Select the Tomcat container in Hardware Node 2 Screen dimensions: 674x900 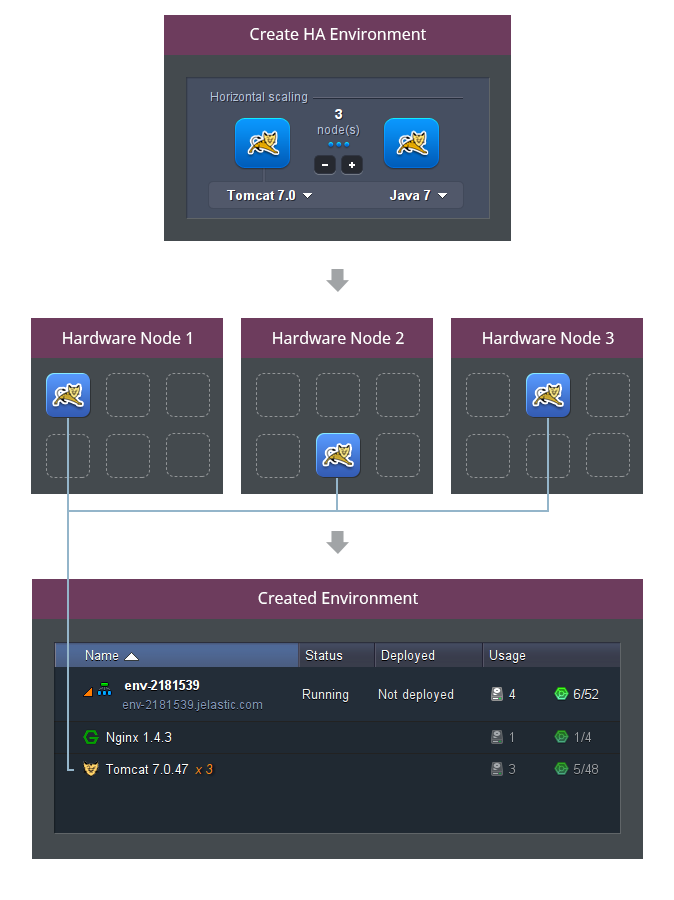338,455
